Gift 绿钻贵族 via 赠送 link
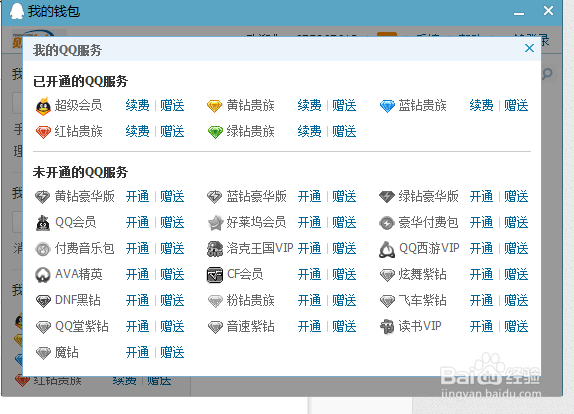 (344, 131)
